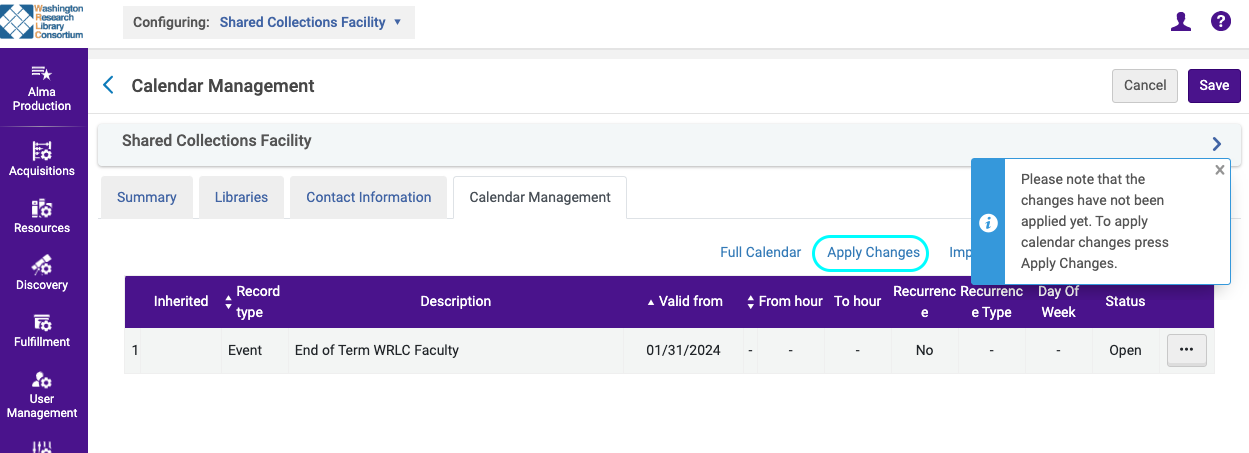
Task: Open the Acquisitions sidebar icon
Action: (42, 151)
